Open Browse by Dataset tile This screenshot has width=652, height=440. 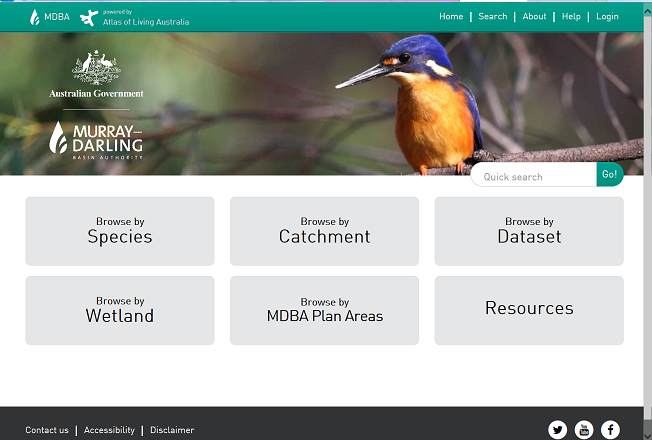click(x=529, y=231)
